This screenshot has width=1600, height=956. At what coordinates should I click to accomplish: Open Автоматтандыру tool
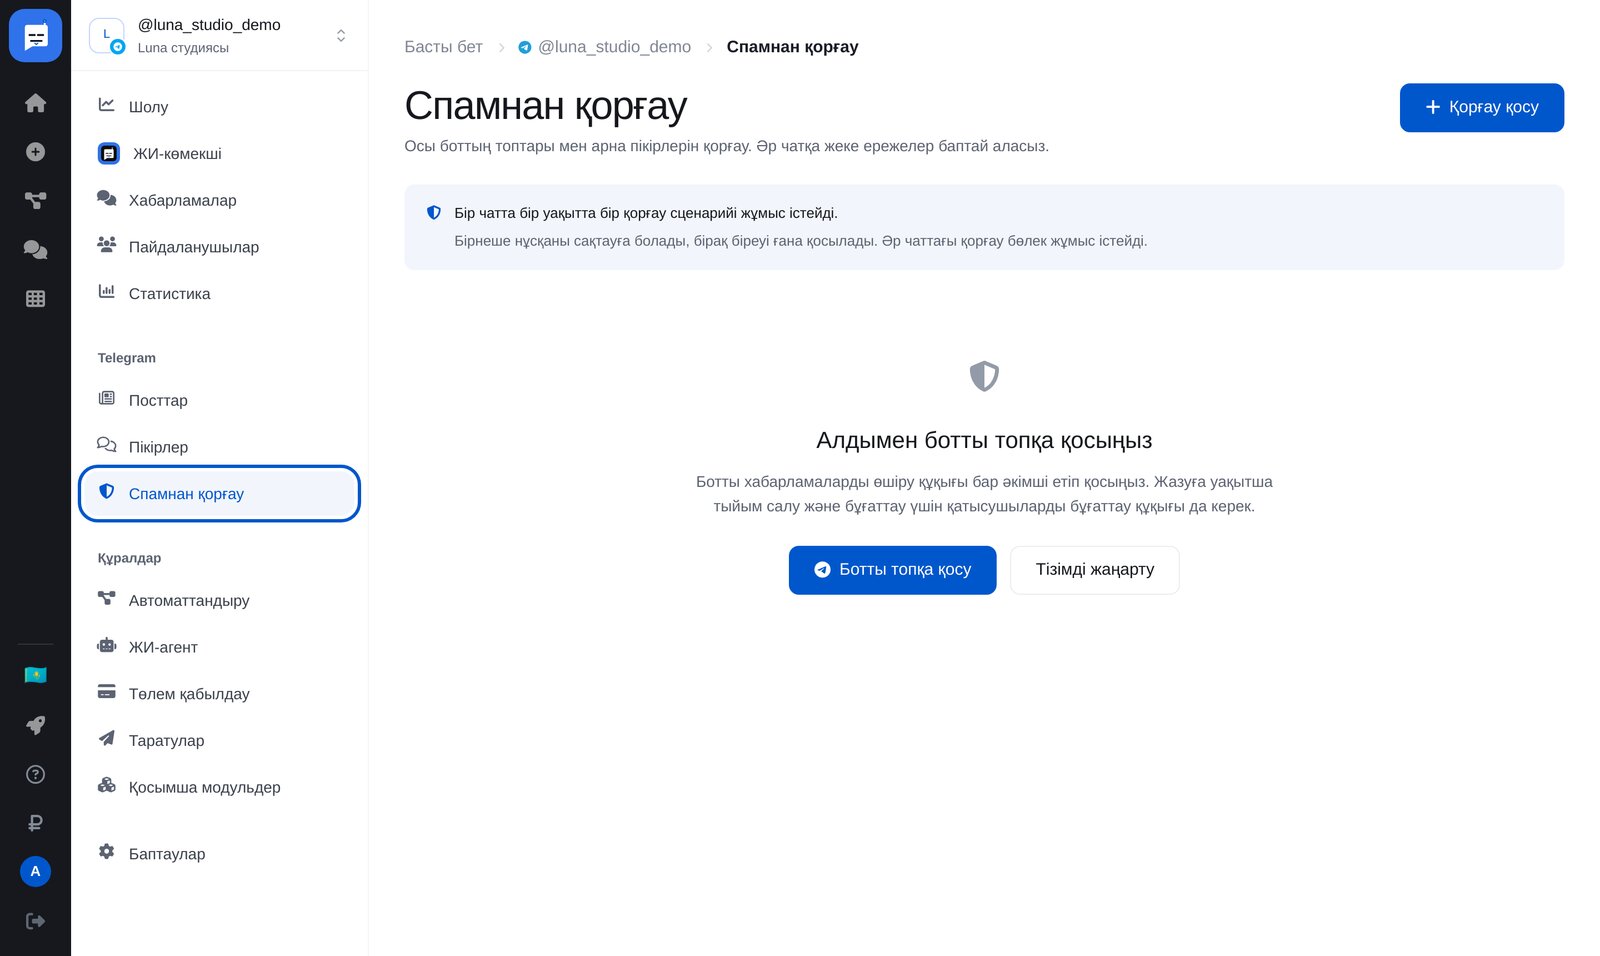[x=219, y=600]
